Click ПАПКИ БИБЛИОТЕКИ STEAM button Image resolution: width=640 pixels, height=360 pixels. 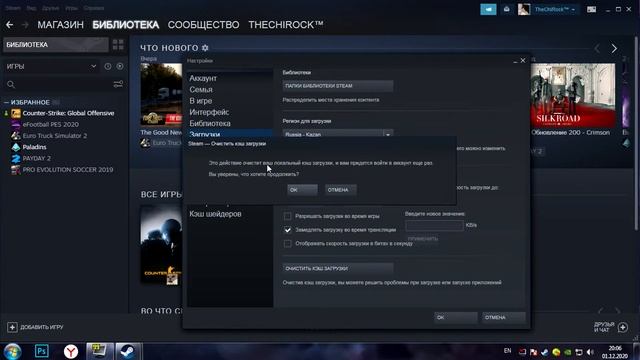point(338,86)
